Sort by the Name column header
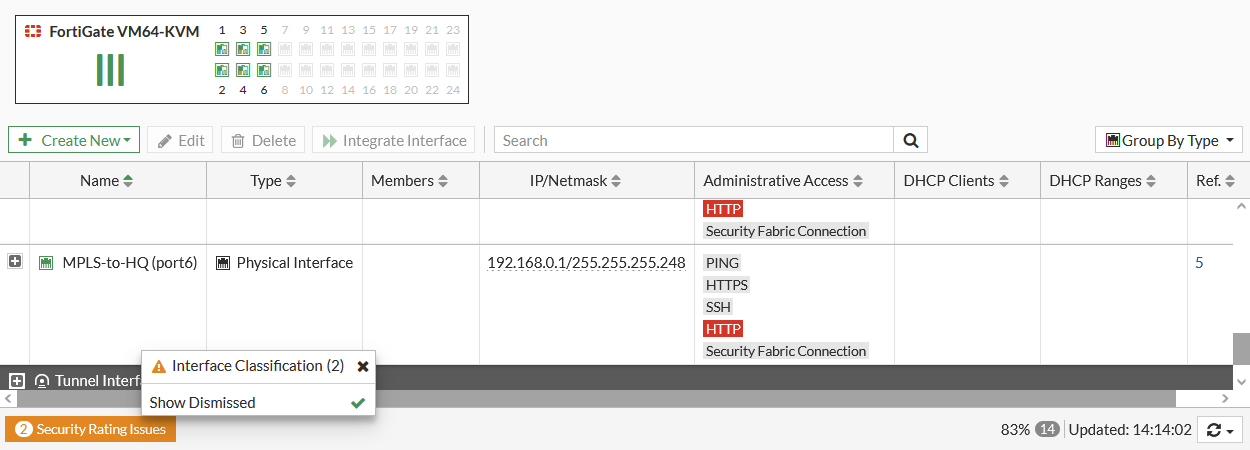1250x450 pixels. click(107, 181)
